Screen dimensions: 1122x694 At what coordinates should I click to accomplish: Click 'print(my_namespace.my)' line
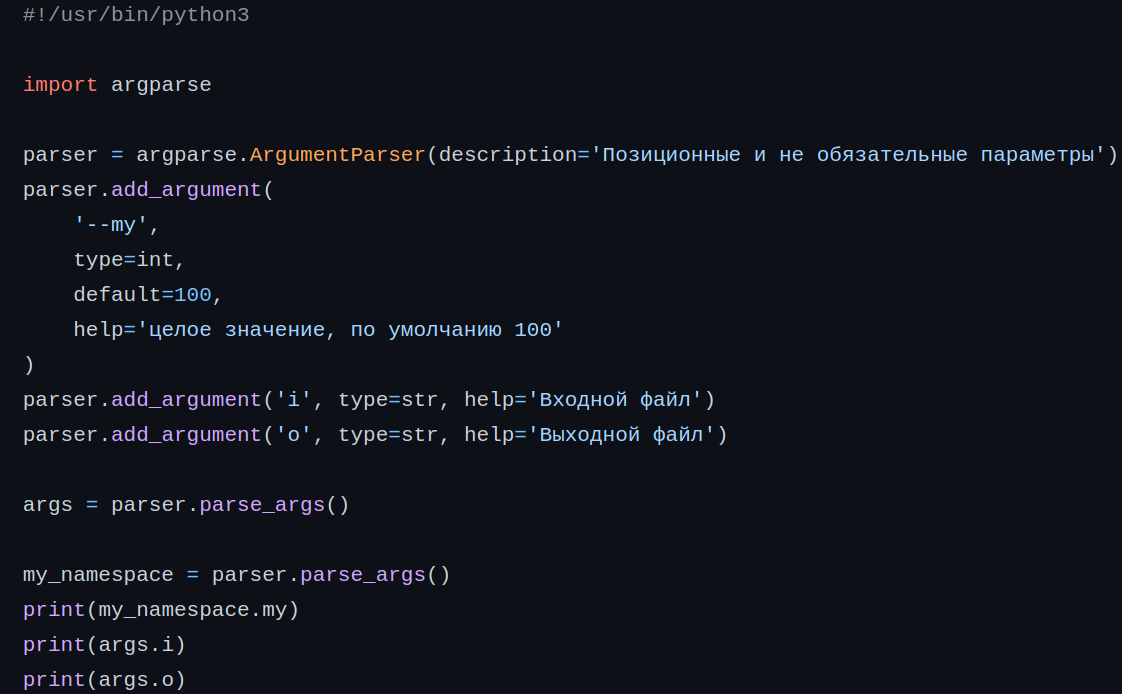161,611
